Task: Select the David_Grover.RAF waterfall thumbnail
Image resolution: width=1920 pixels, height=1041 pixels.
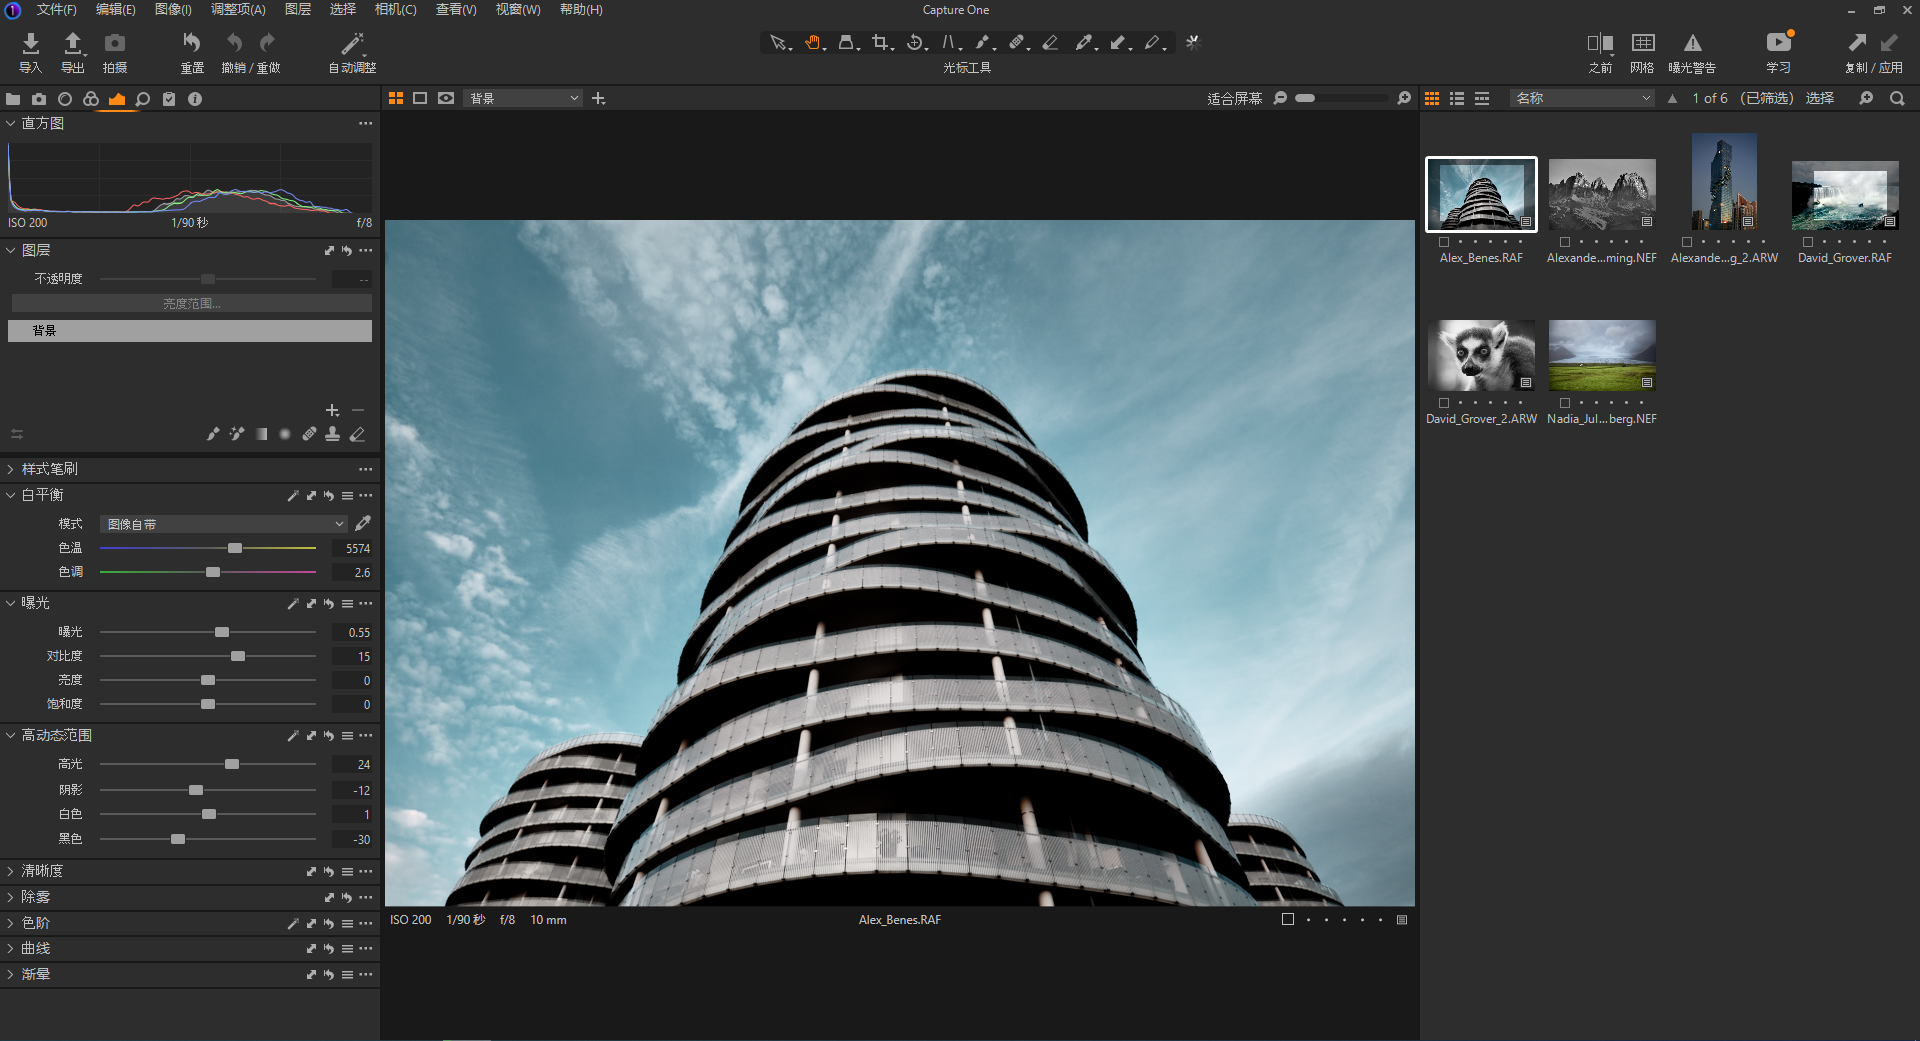Action: (1845, 196)
